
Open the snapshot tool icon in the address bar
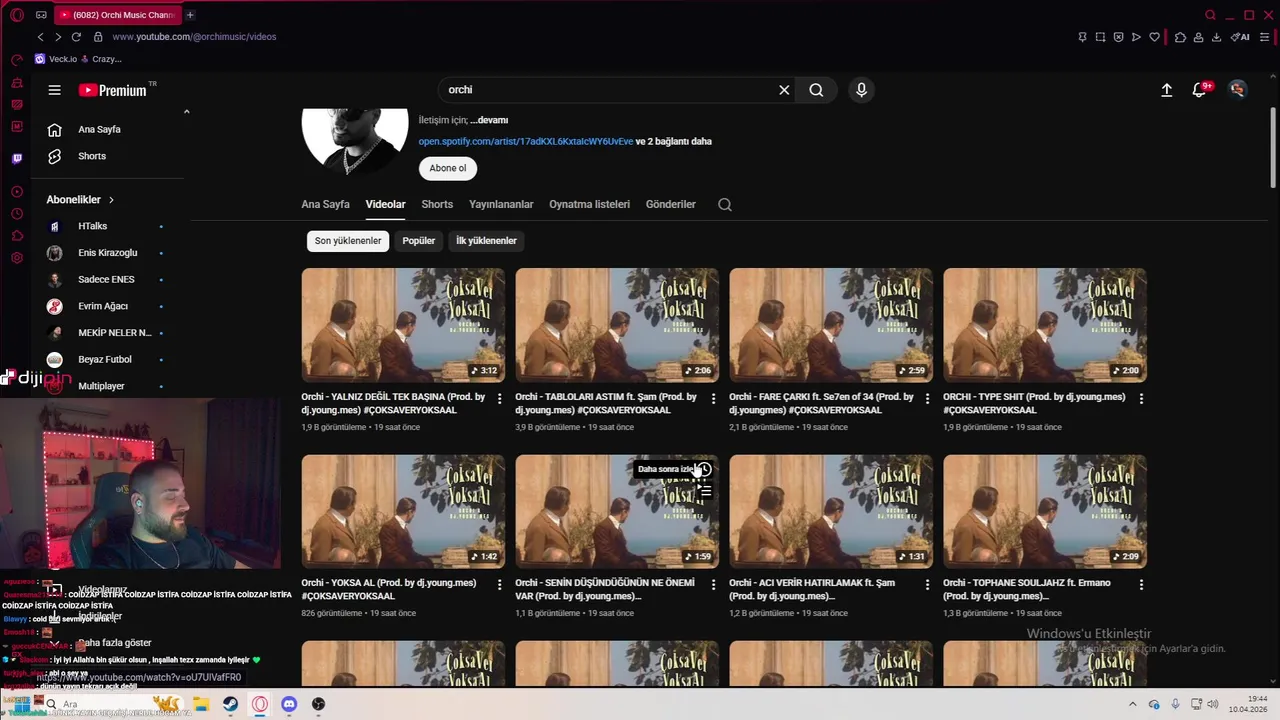pos(1101,37)
